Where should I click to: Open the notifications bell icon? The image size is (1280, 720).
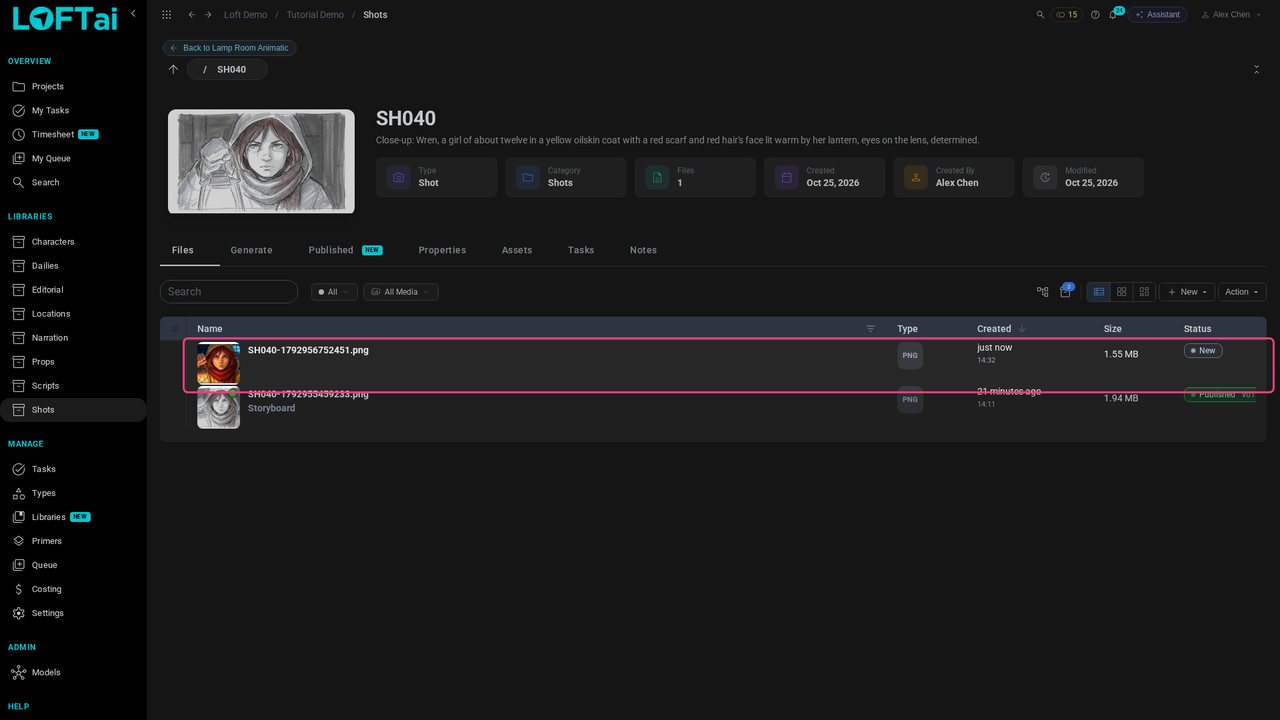click(x=1113, y=15)
